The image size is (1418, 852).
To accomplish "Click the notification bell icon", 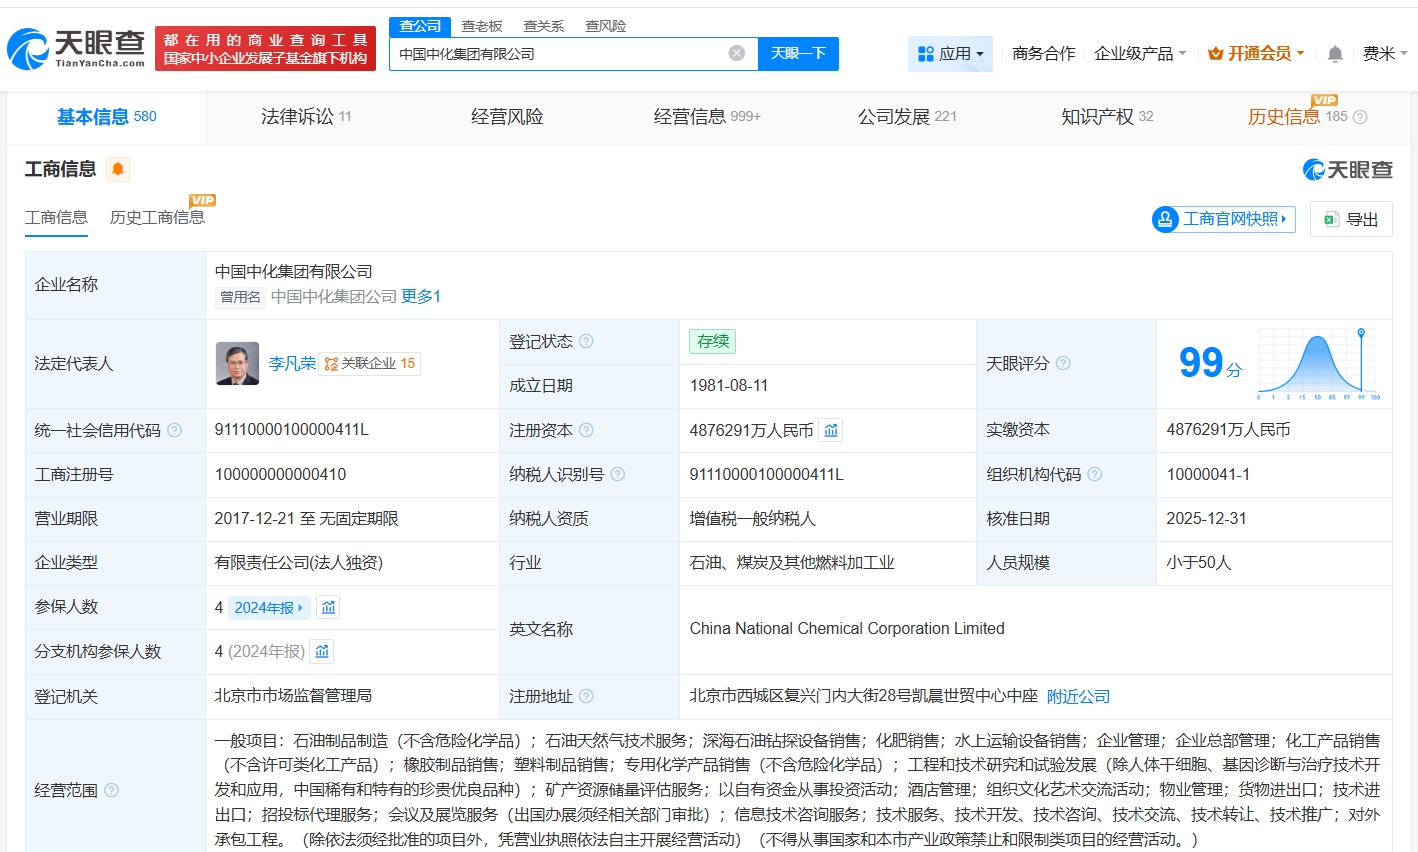I will (x=1334, y=54).
